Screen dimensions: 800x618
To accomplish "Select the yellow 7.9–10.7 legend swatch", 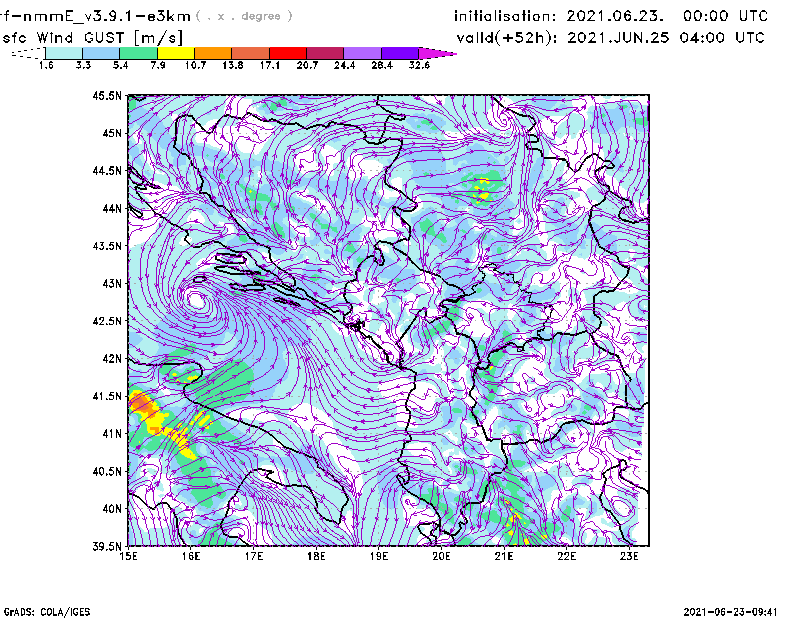I will pyautogui.click(x=176, y=53).
